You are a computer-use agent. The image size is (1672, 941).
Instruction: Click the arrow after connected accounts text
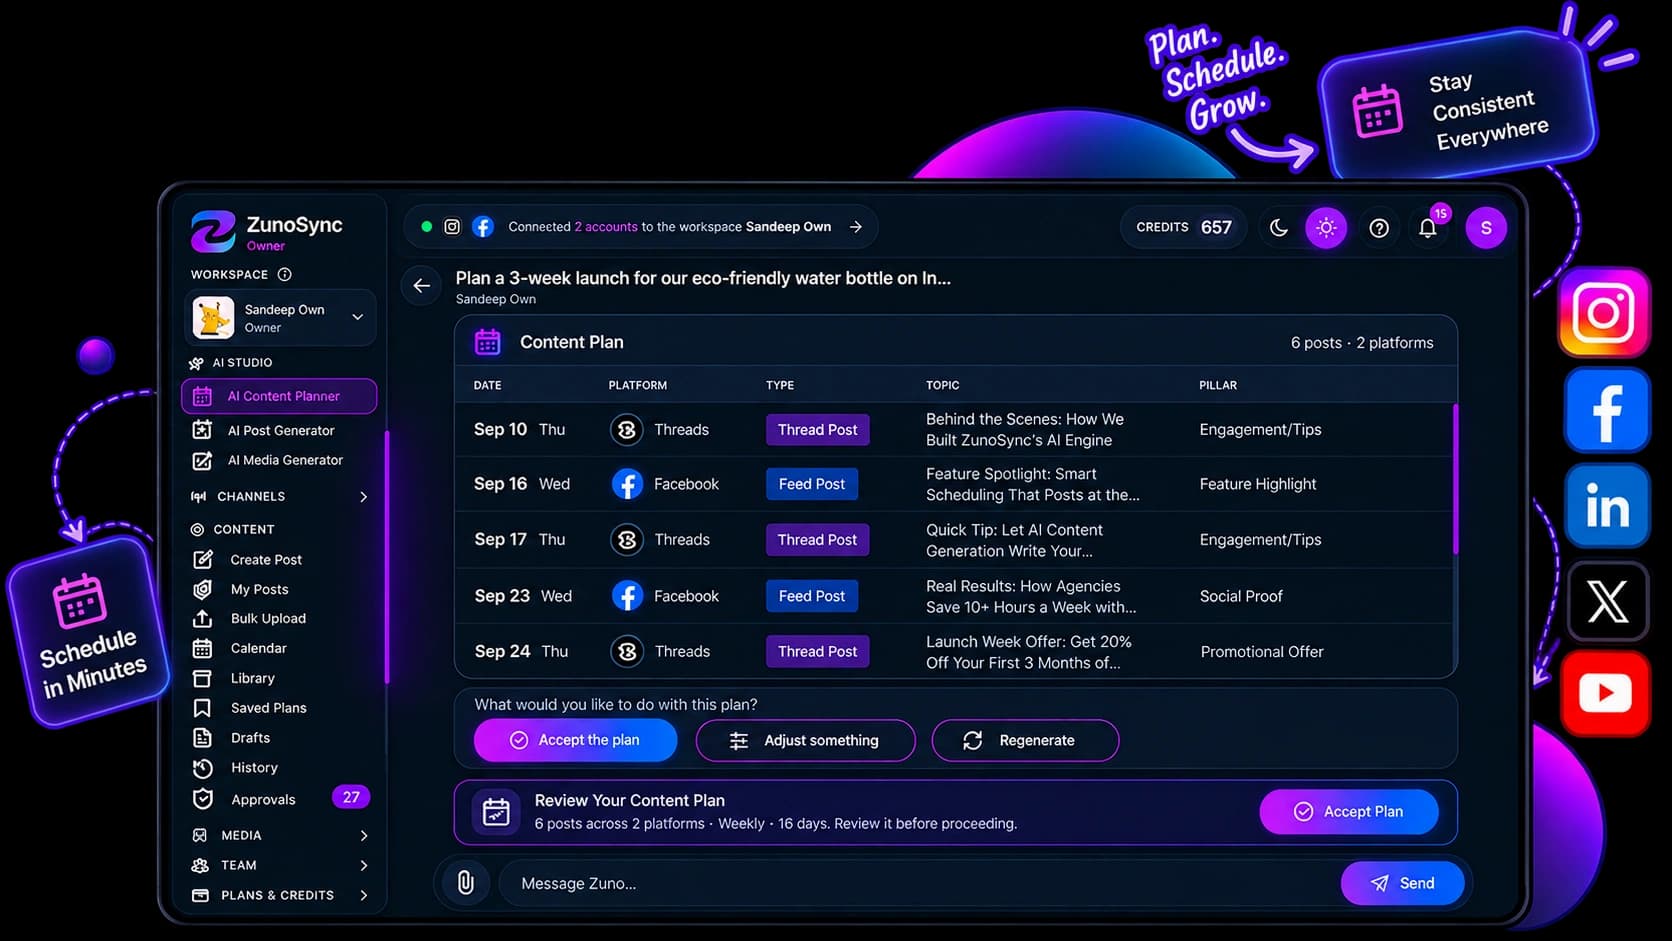point(856,227)
